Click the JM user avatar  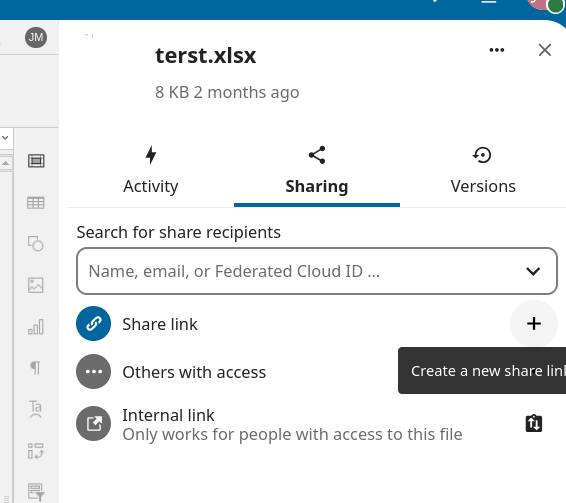coord(36,37)
